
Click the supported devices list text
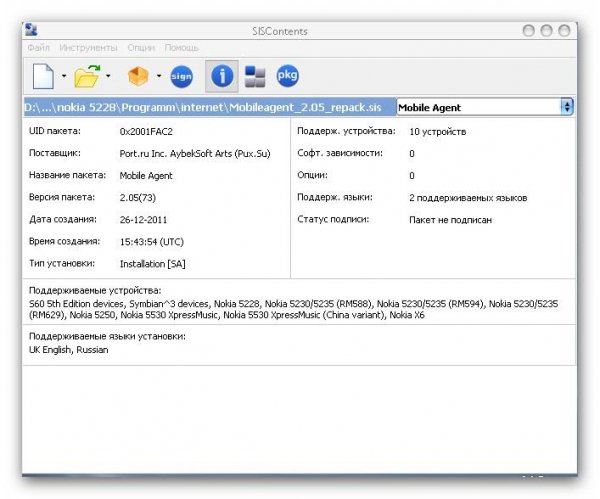point(293,309)
